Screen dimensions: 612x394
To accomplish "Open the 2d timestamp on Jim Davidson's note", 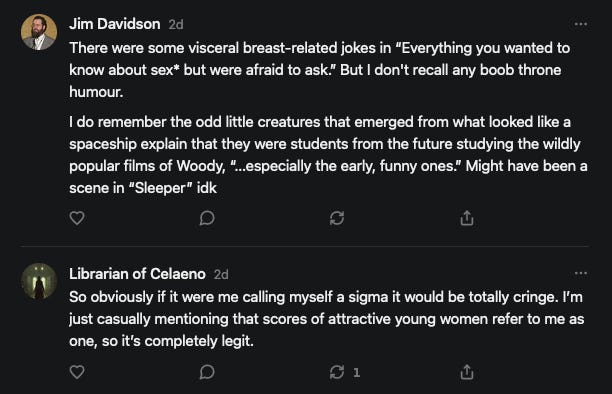I will [x=176, y=25].
